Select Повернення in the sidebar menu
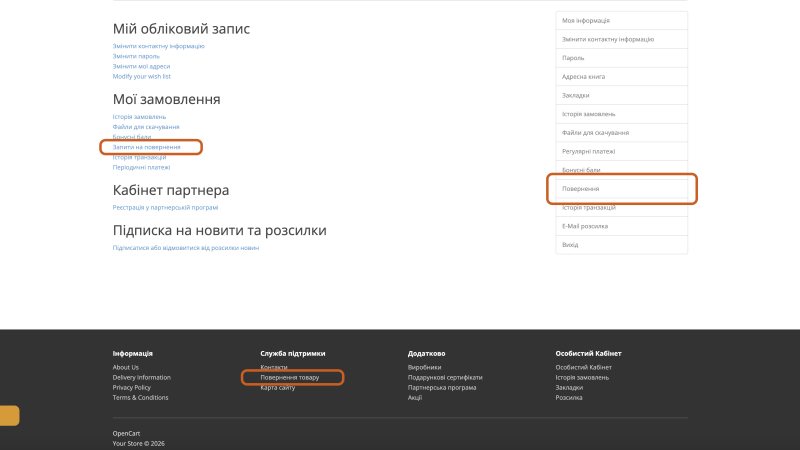The width and height of the screenshot is (800, 450). (x=621, y=189)
